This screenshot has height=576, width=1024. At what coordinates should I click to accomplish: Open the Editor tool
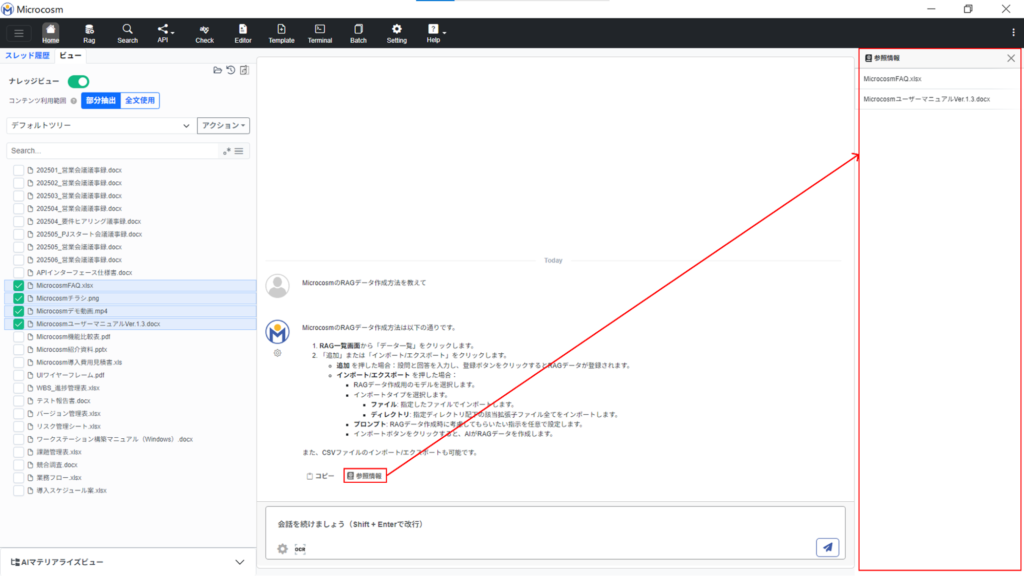tap(243, 33)
